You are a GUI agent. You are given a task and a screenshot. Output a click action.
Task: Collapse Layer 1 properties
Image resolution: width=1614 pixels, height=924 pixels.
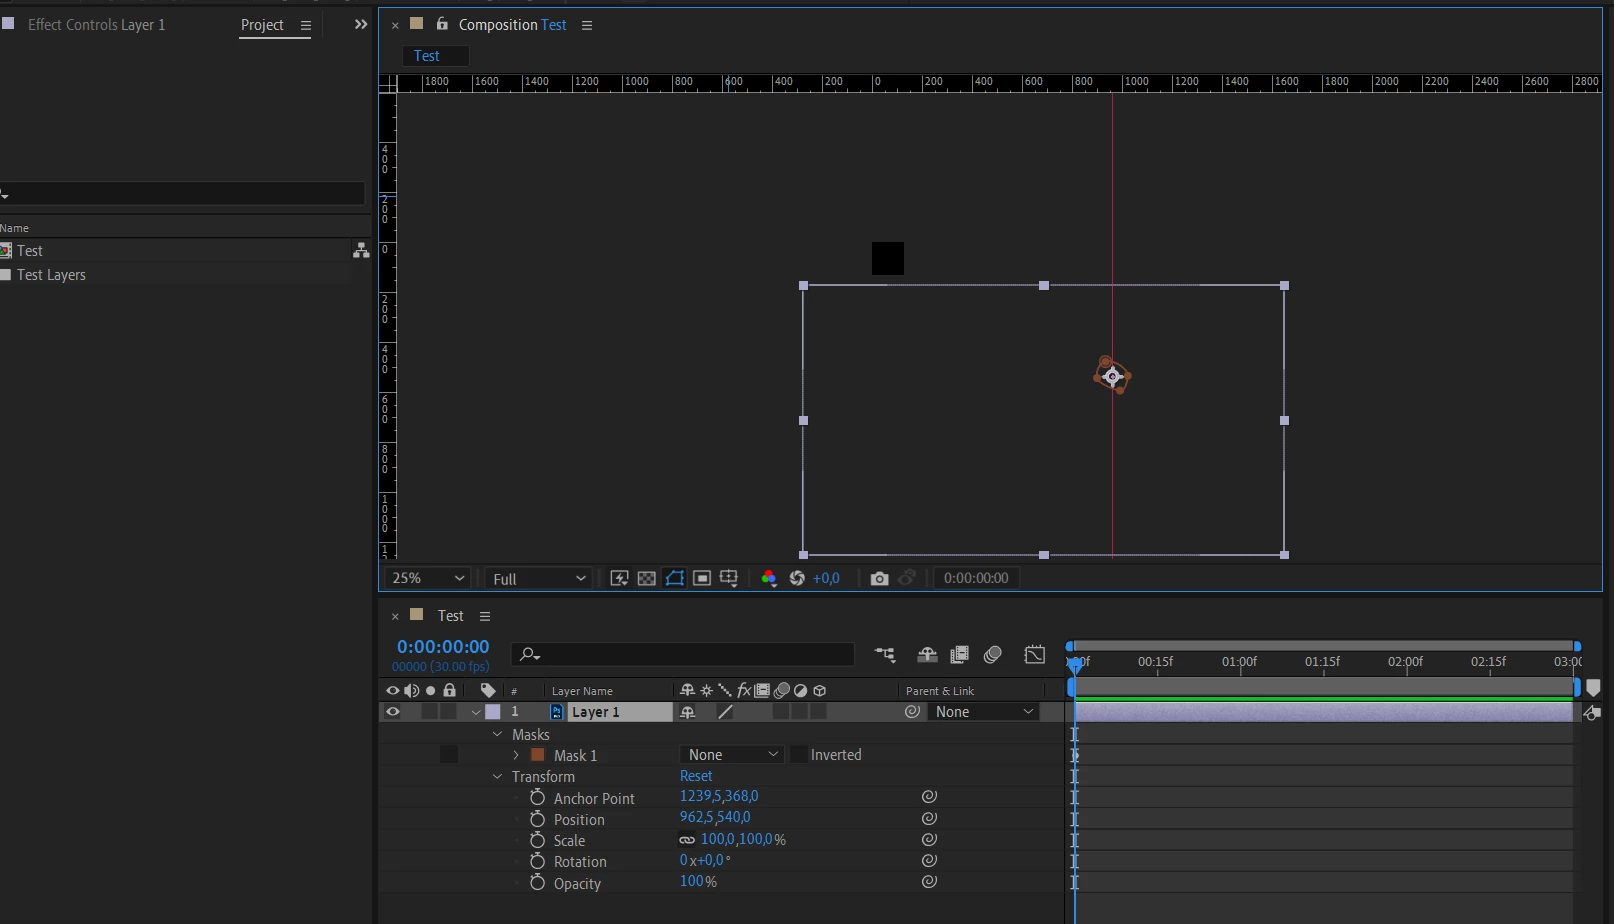point(476,712)
